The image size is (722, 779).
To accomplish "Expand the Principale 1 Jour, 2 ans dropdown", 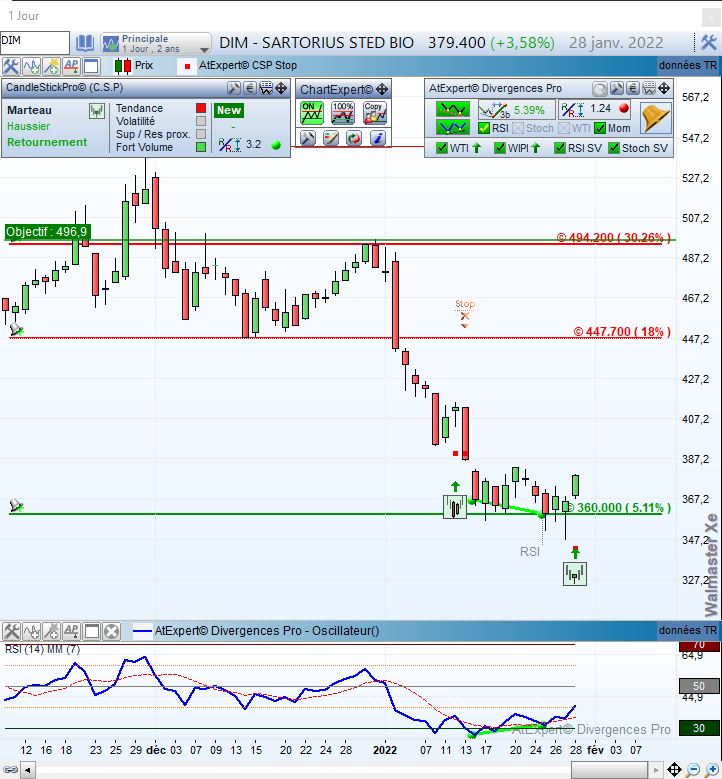I will 156,43.
